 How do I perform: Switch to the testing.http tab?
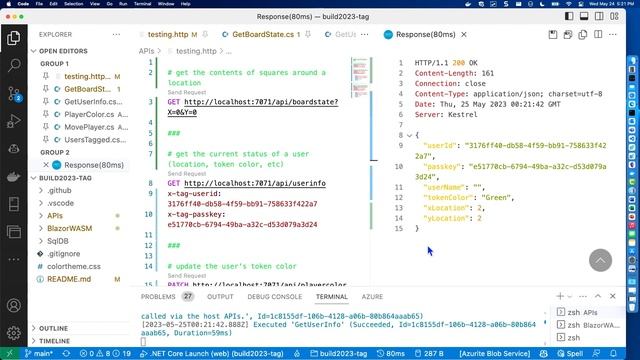[168, 35]
